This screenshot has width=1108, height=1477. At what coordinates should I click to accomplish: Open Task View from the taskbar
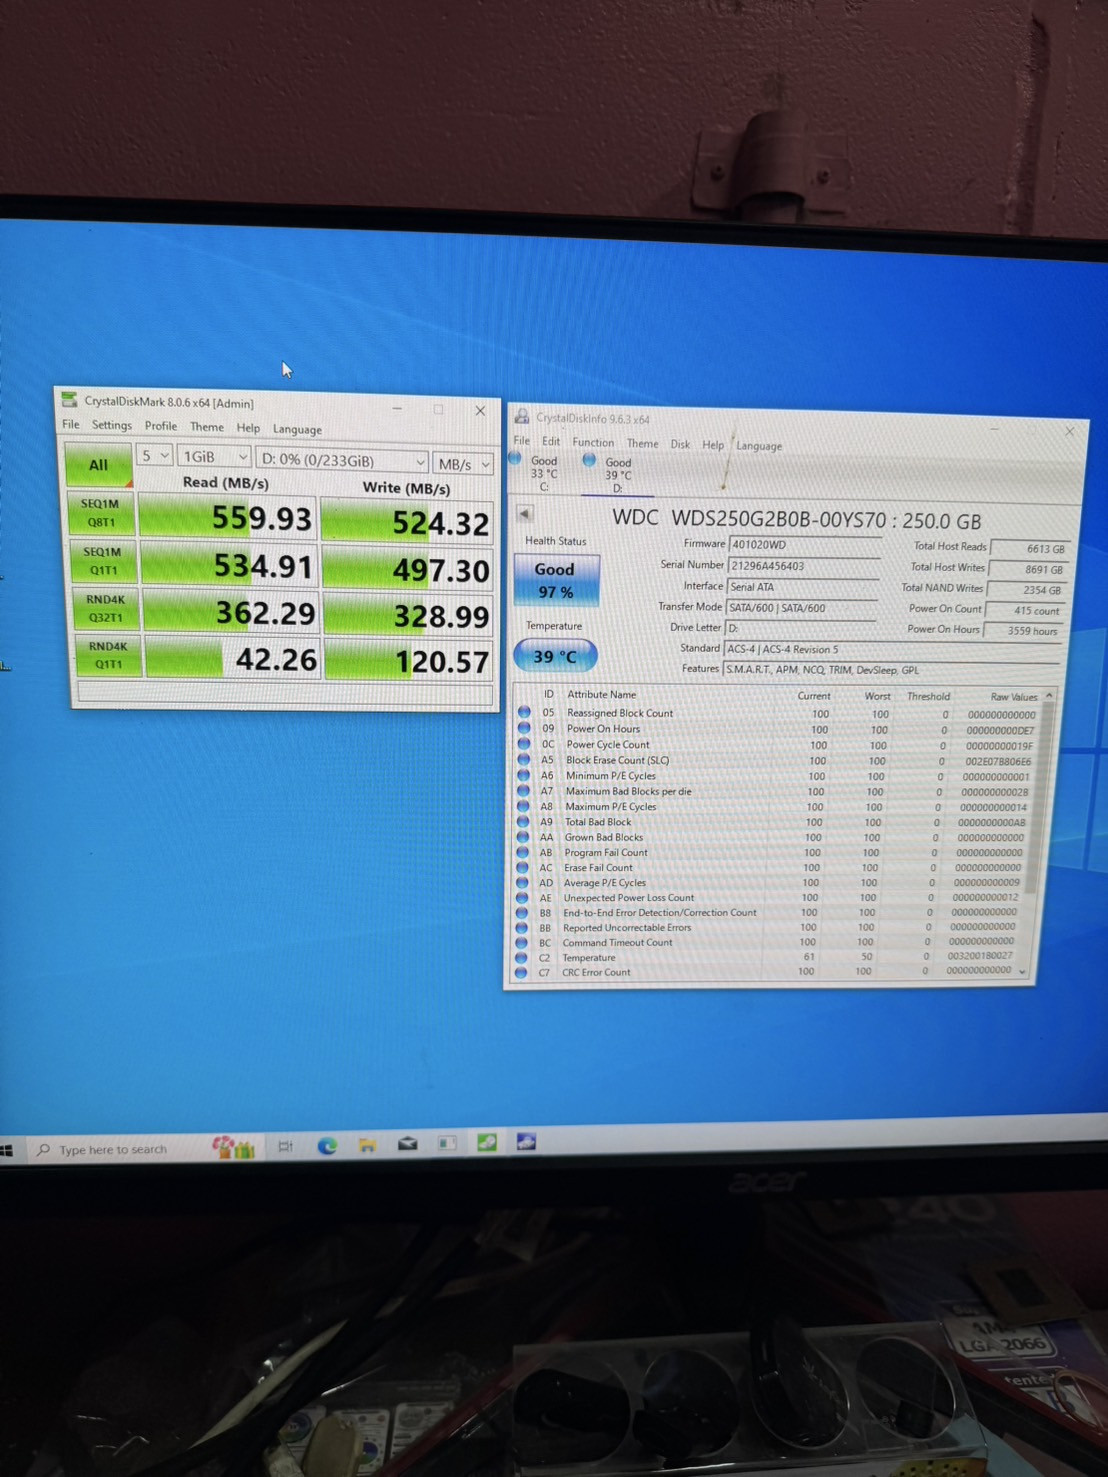(x=285, y=1147)
